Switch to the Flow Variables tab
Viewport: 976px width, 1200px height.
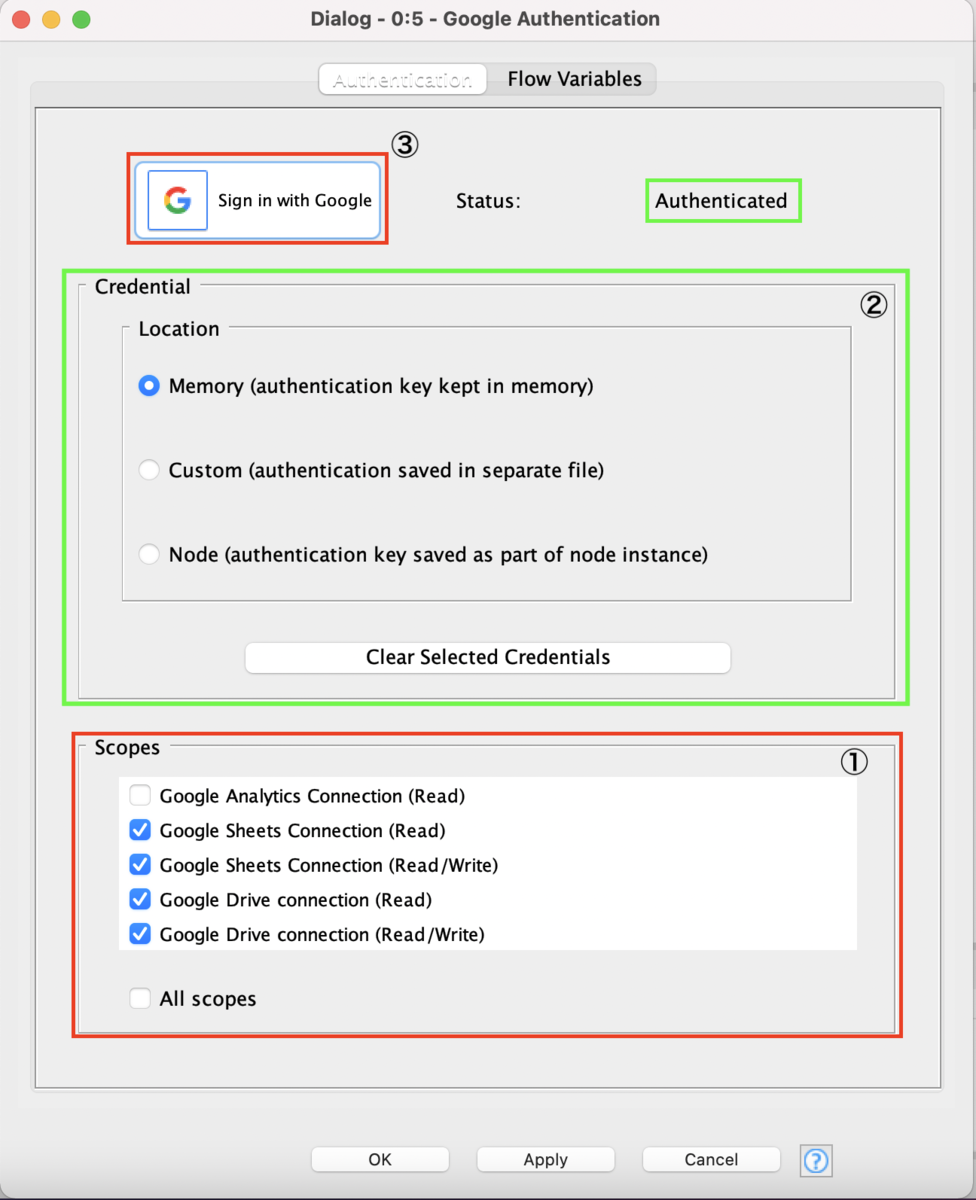click(x=574, y=79)
